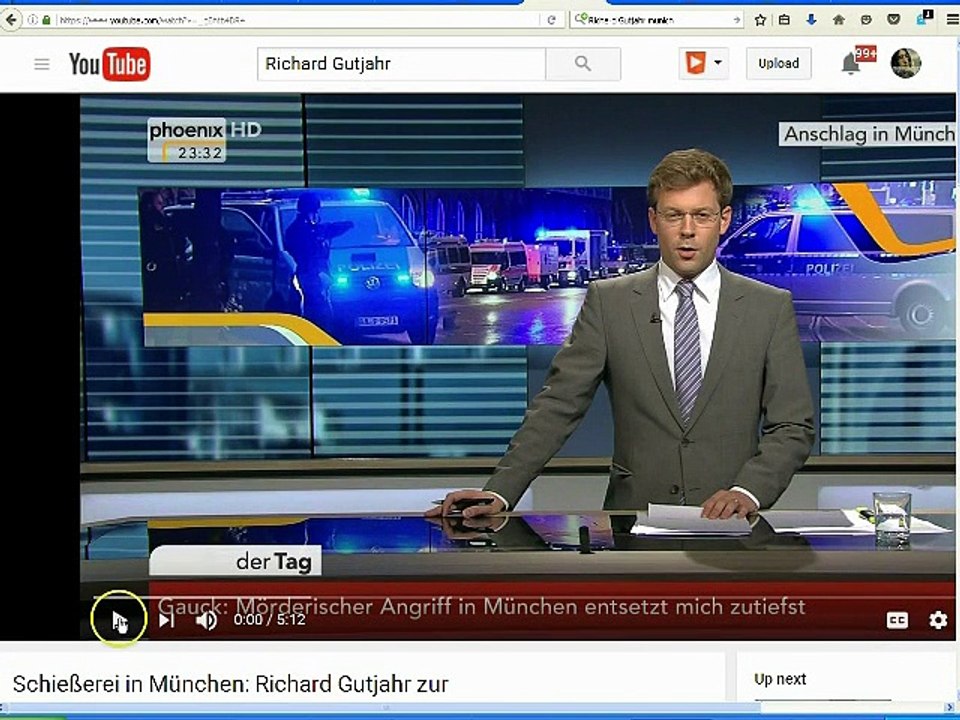
Task: Edit the 'Richard Gutjahr' YouTube search field
Action: [401, 64]
